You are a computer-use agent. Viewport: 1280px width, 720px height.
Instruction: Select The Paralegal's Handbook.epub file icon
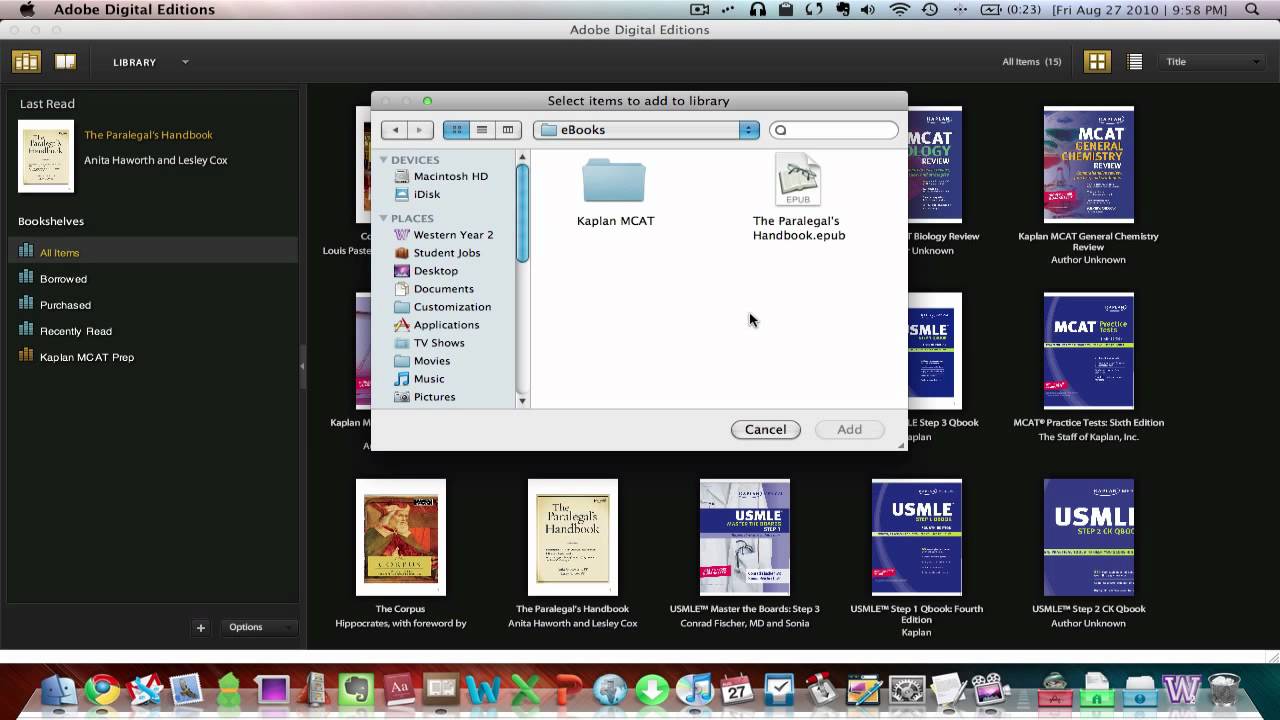pos(798,180)
